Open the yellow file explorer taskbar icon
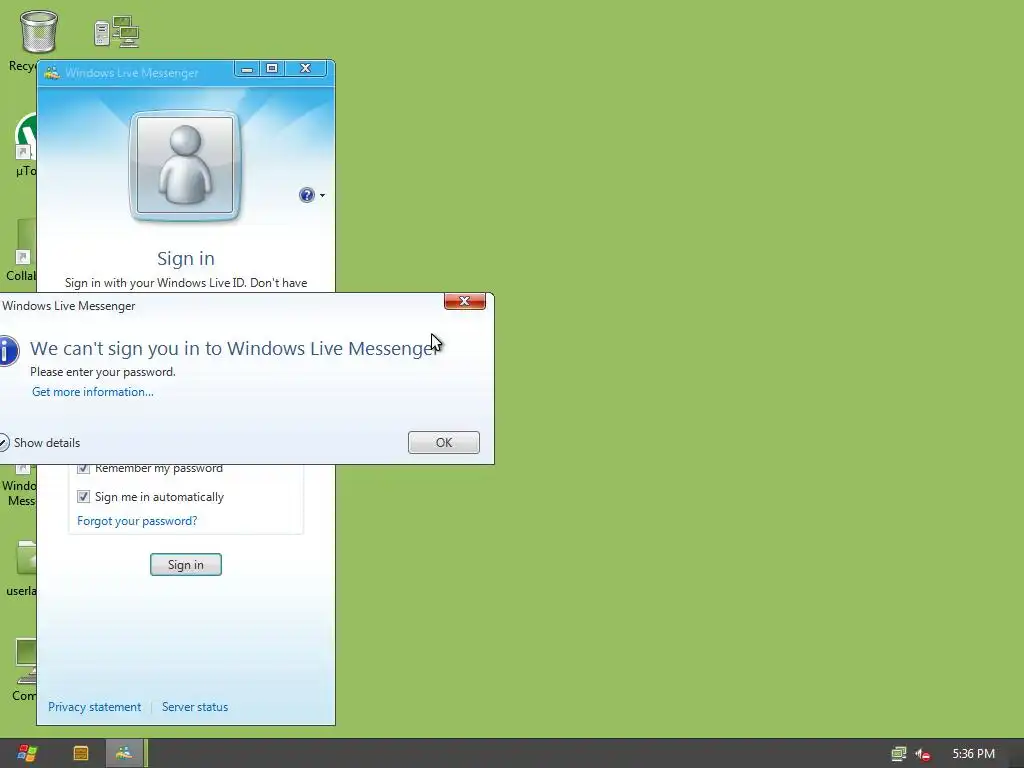Screen dimensions: 1024x768 [x=81, y=753]
